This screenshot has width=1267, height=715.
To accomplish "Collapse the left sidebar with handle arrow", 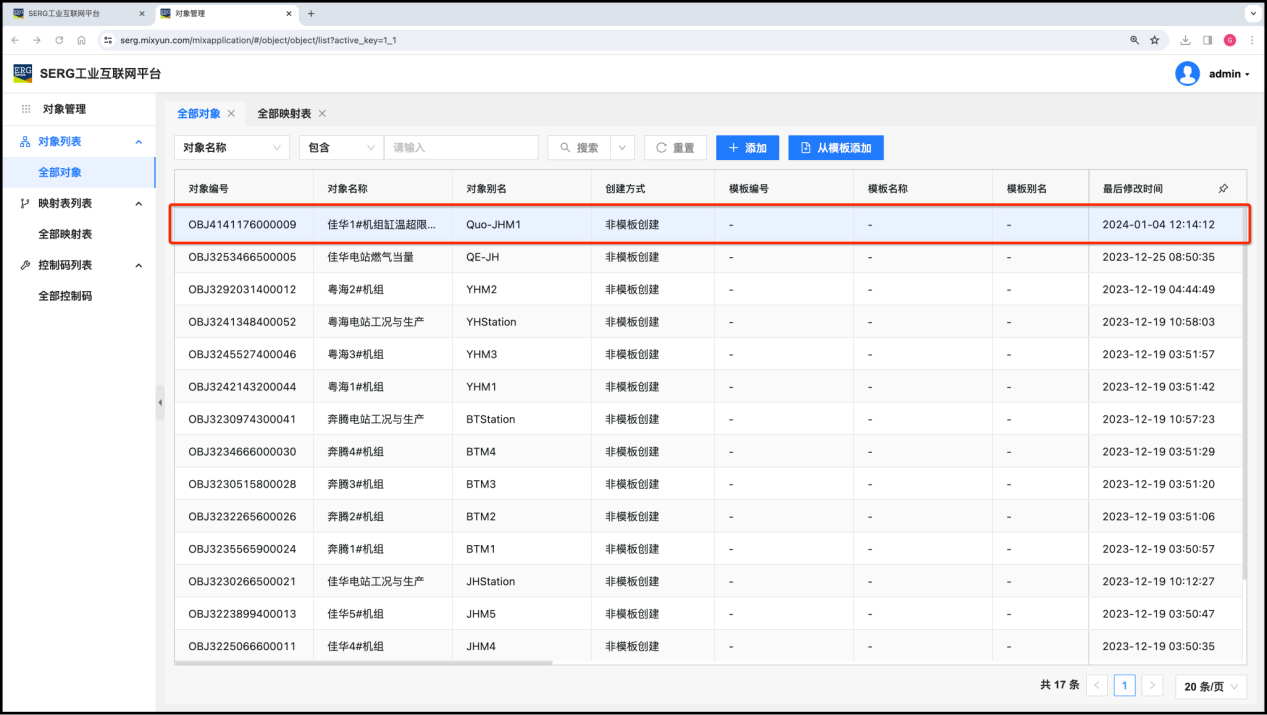I will pos(160,402).
